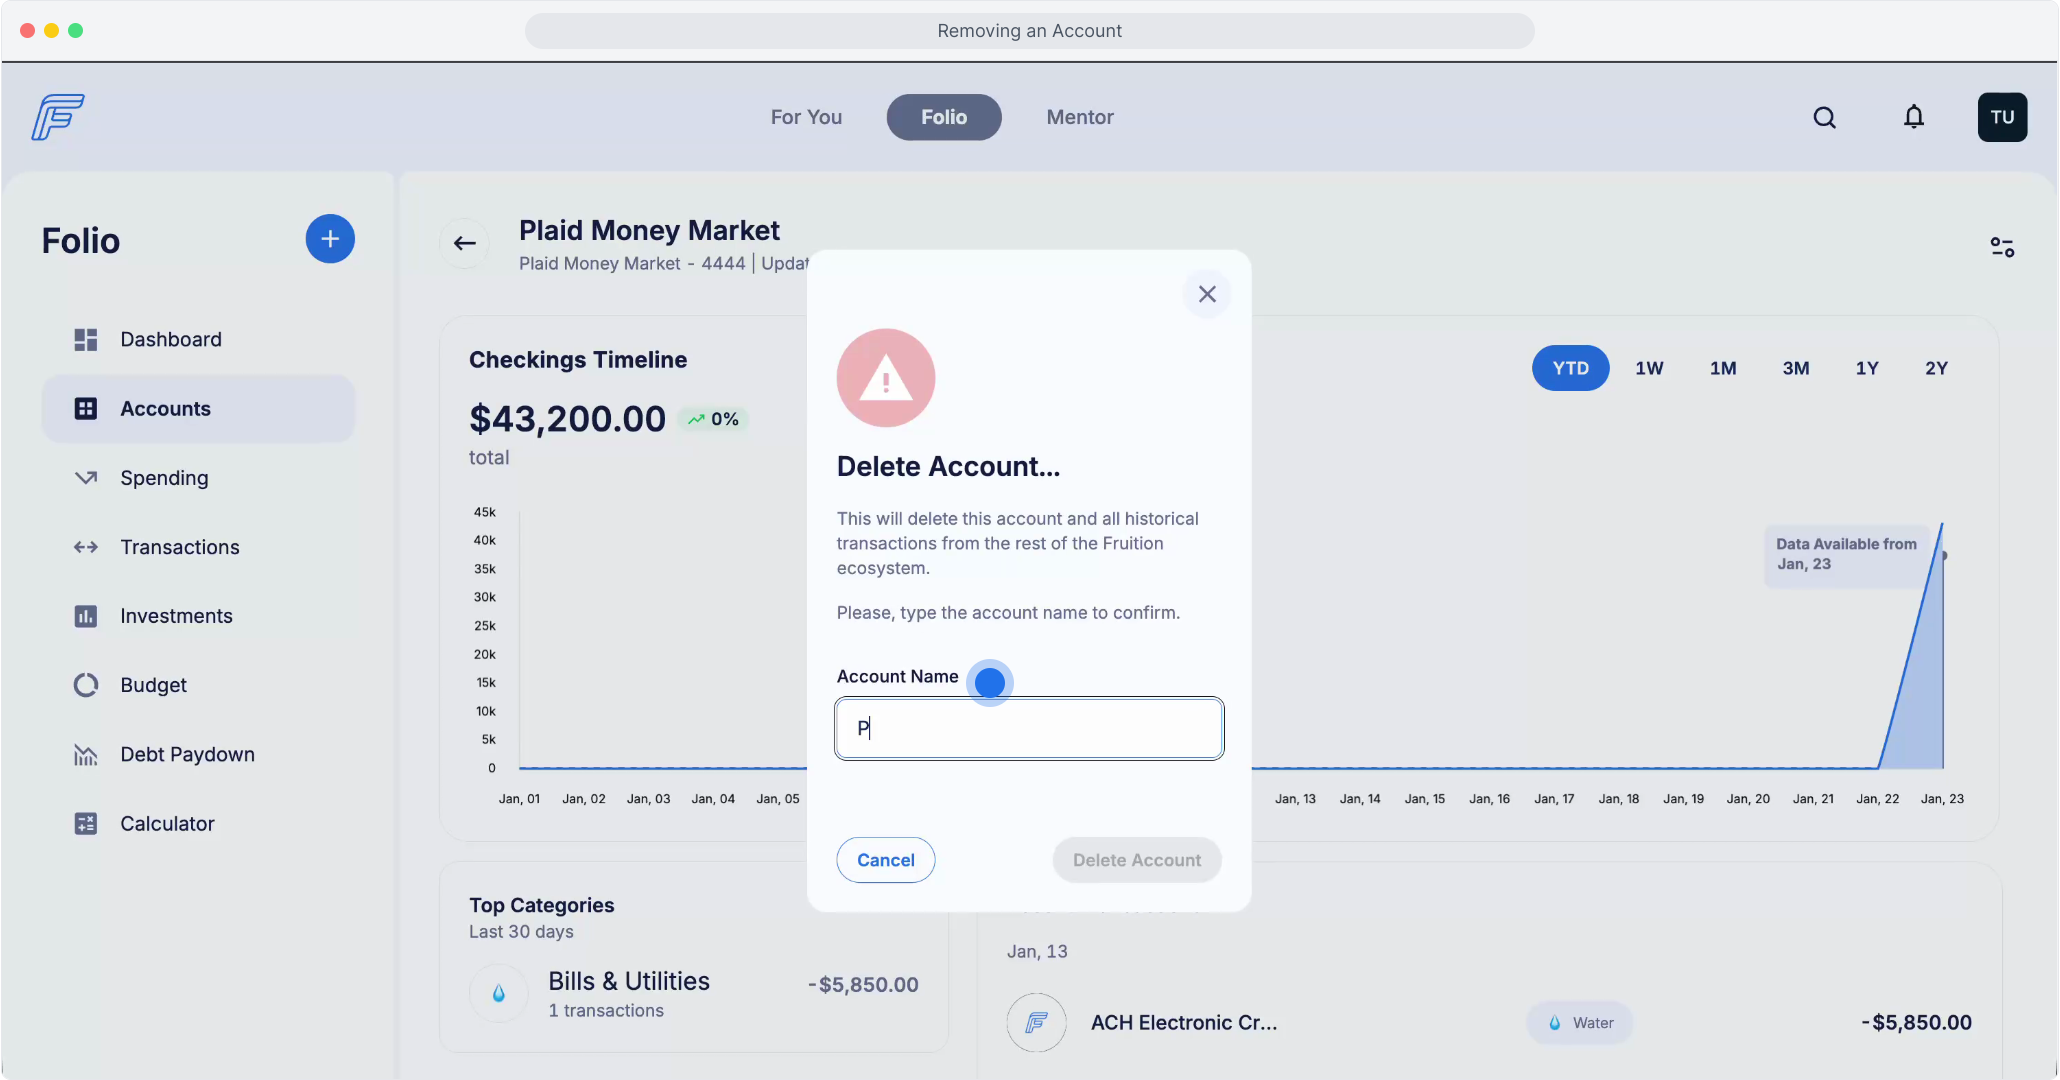Go back with the left arrow
This screenshot has width=2060, height=1080.
[x=464, y=243]
